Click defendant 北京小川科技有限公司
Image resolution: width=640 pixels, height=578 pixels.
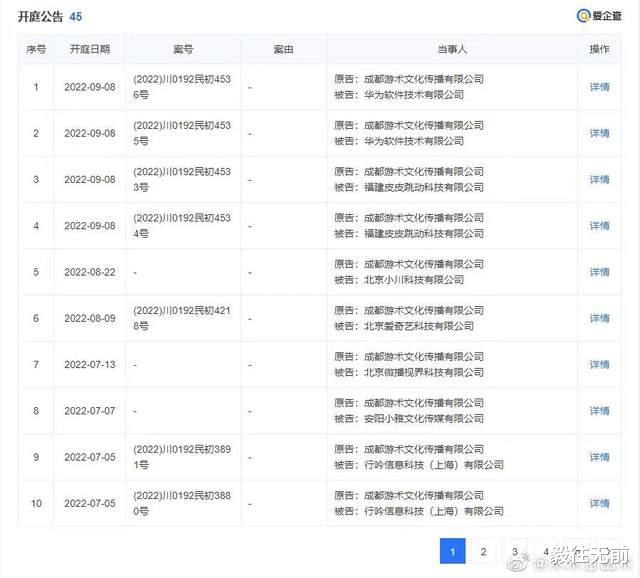coord(414,280)
